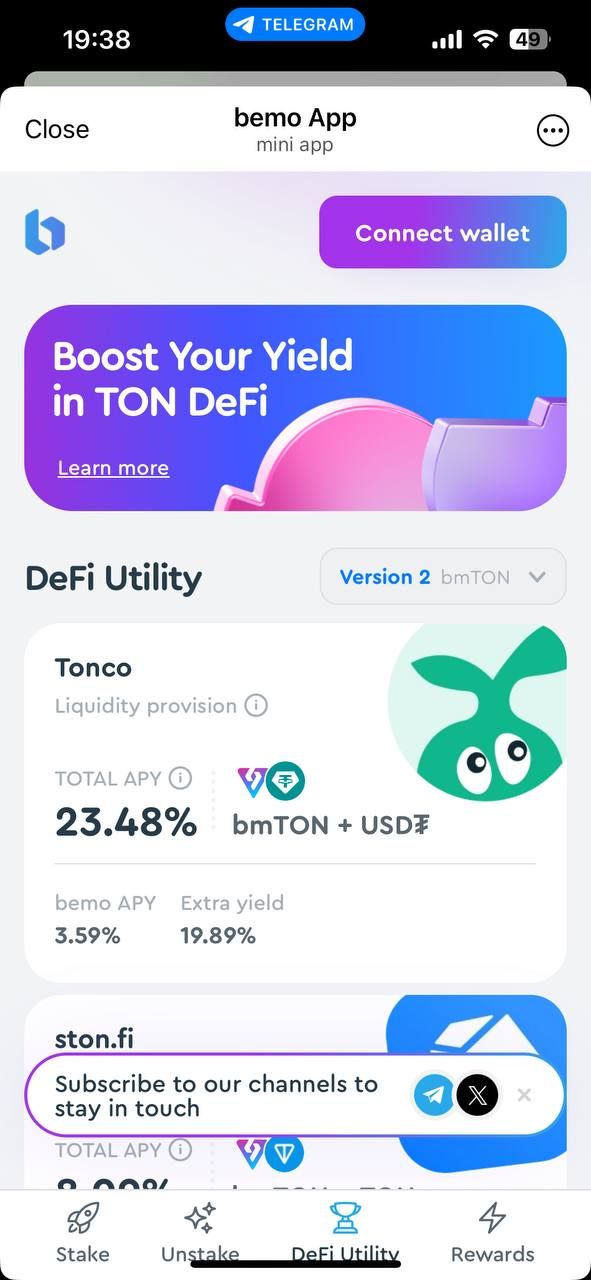
Task: Switch to the Unstake tab
Action: click(200, 1233)
